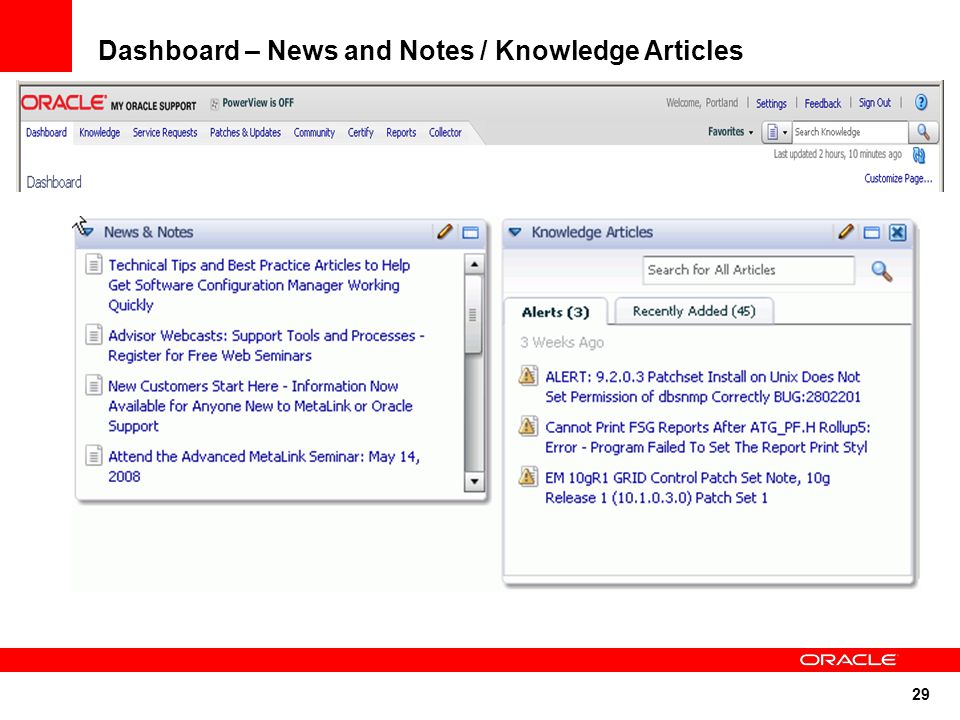Maximize the News & Notes panel
This screenshot has height=720, width=960.
[470, 233]
